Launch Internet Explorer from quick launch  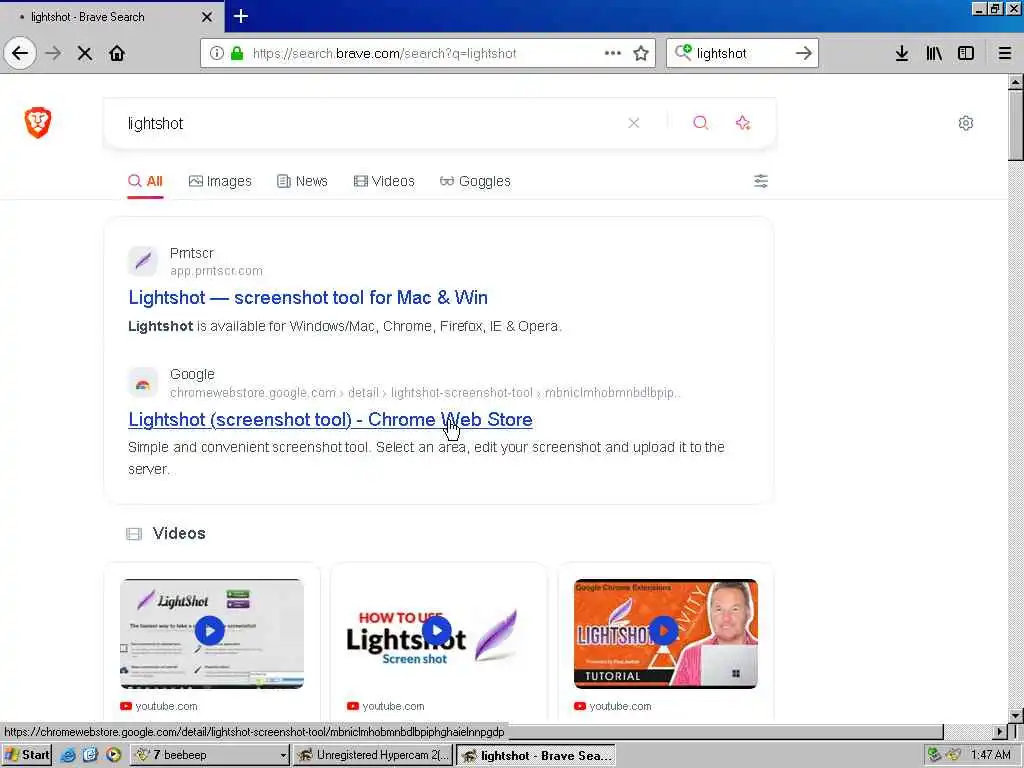[x=68, y=755]
